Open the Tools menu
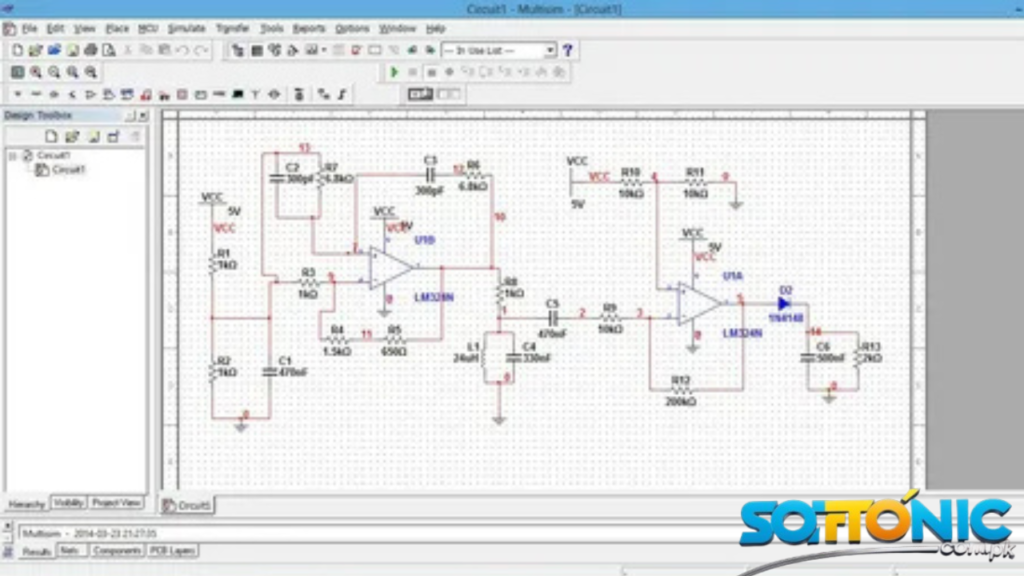The image size is (1024, 576). 272,29
